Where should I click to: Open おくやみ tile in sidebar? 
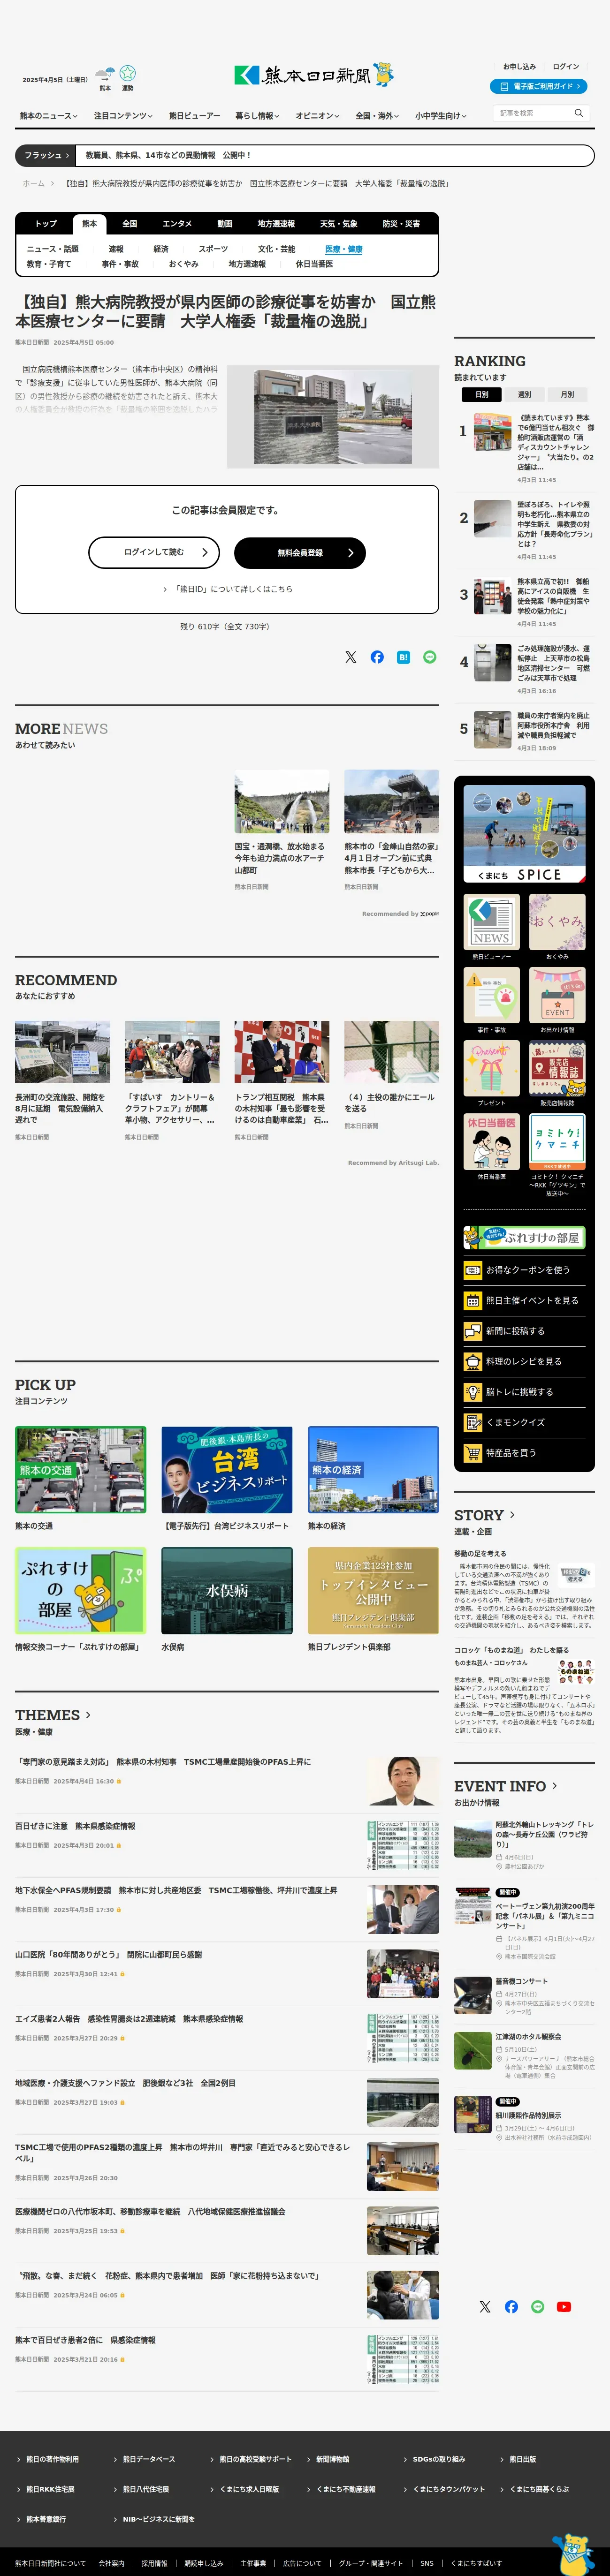557,922
